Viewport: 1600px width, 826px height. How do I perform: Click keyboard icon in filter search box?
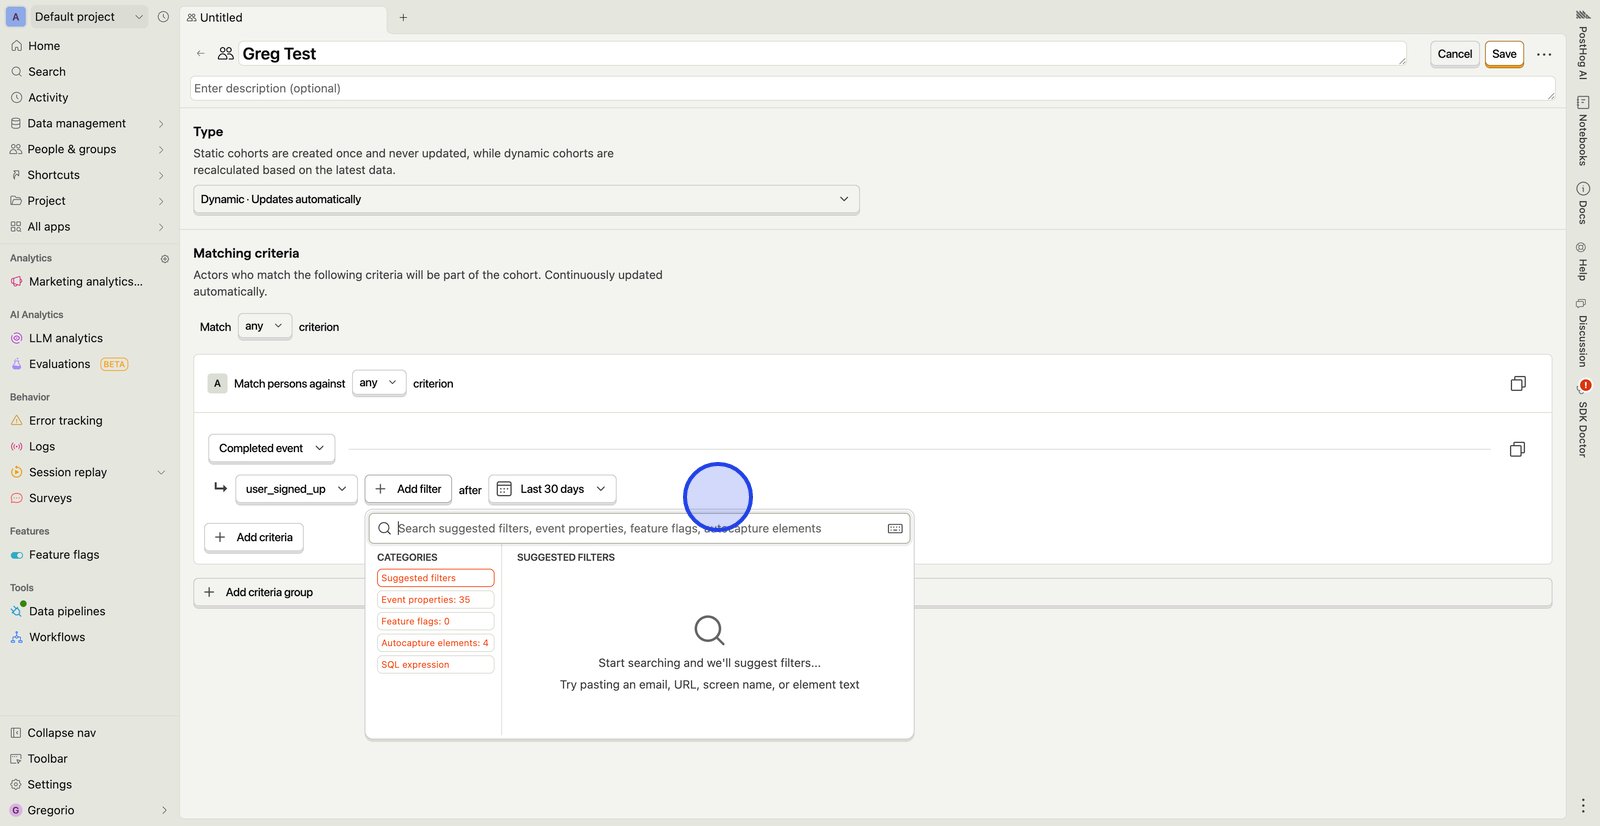point(895,529)
